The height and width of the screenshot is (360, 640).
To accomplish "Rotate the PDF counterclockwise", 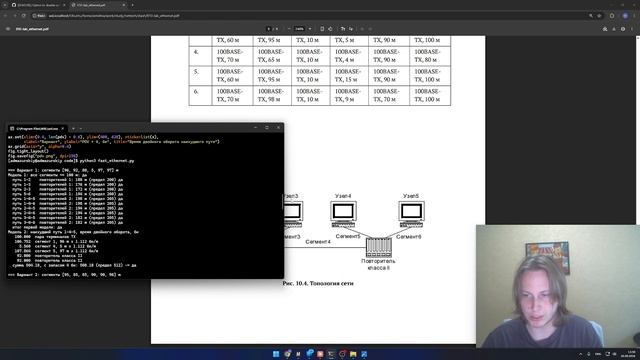I will [330, 29].
